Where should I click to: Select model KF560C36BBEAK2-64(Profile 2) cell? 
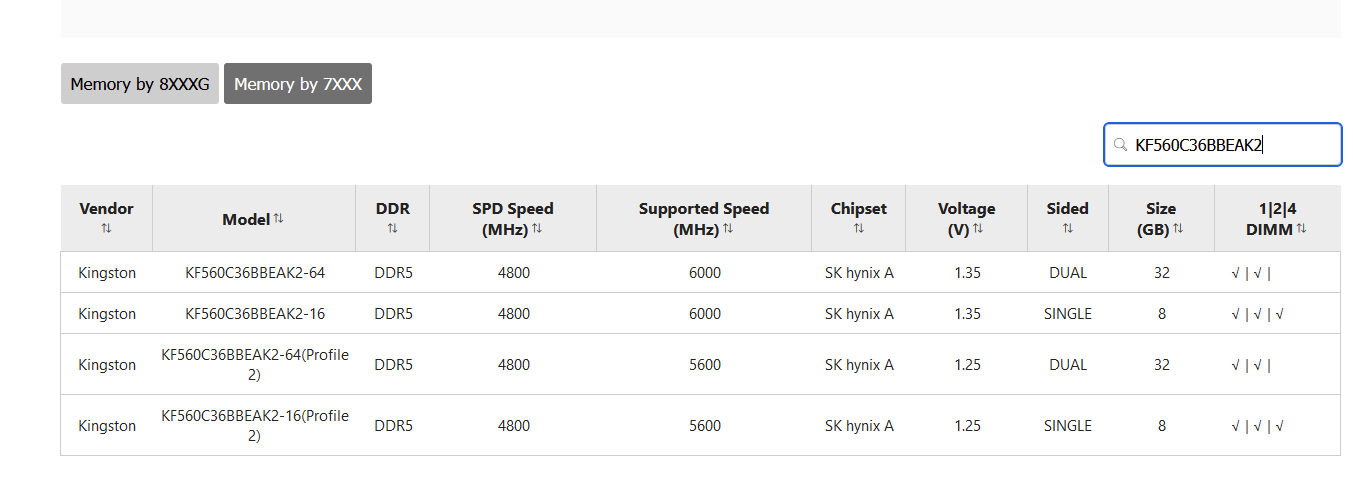(255, 365)
